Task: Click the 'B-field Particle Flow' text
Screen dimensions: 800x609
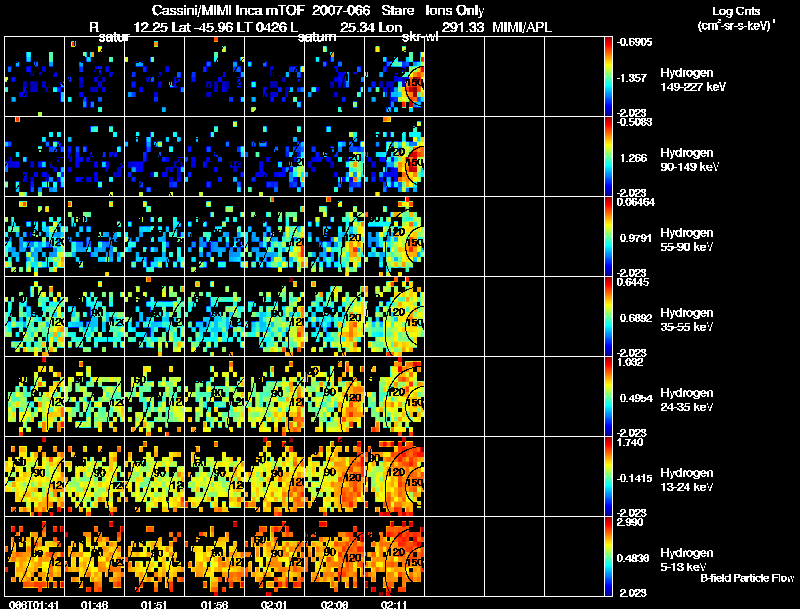Action: [x=747, y=578]
